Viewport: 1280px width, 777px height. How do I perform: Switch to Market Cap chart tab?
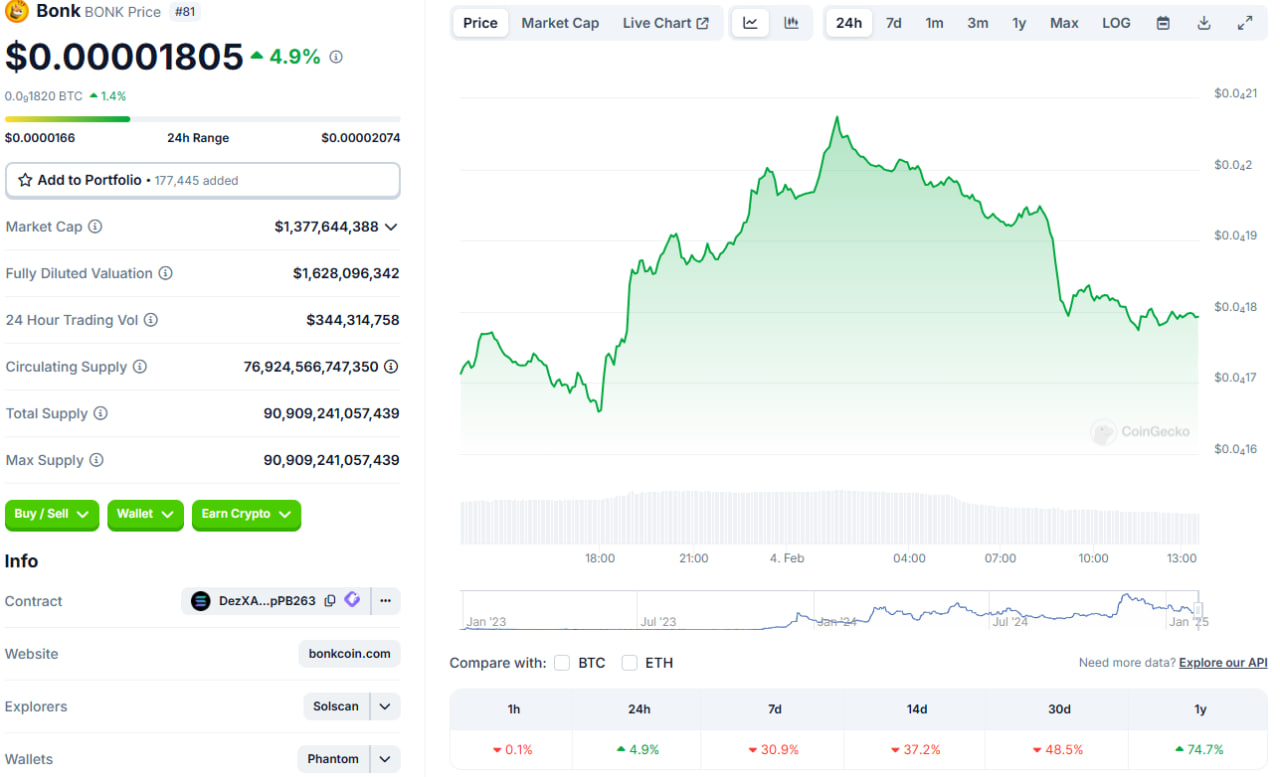coord(560,23)
